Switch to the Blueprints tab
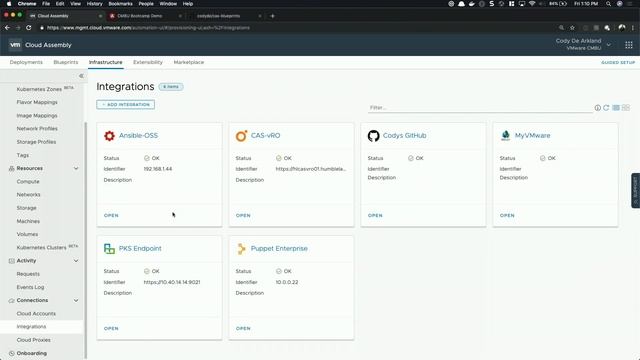The height and width of the screenshot is (360, 640). click(66, 62)
